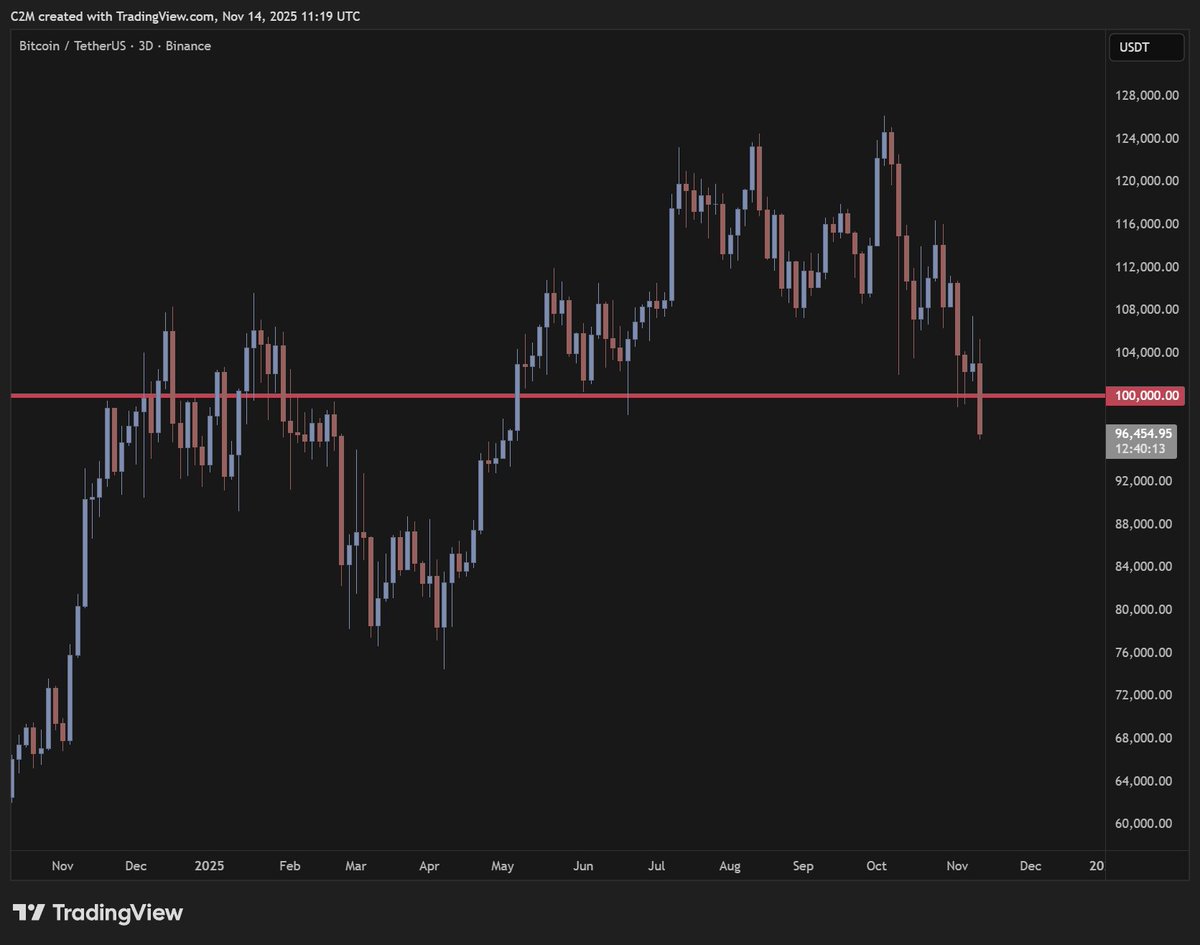Click the Feb label on time axis

289,866
